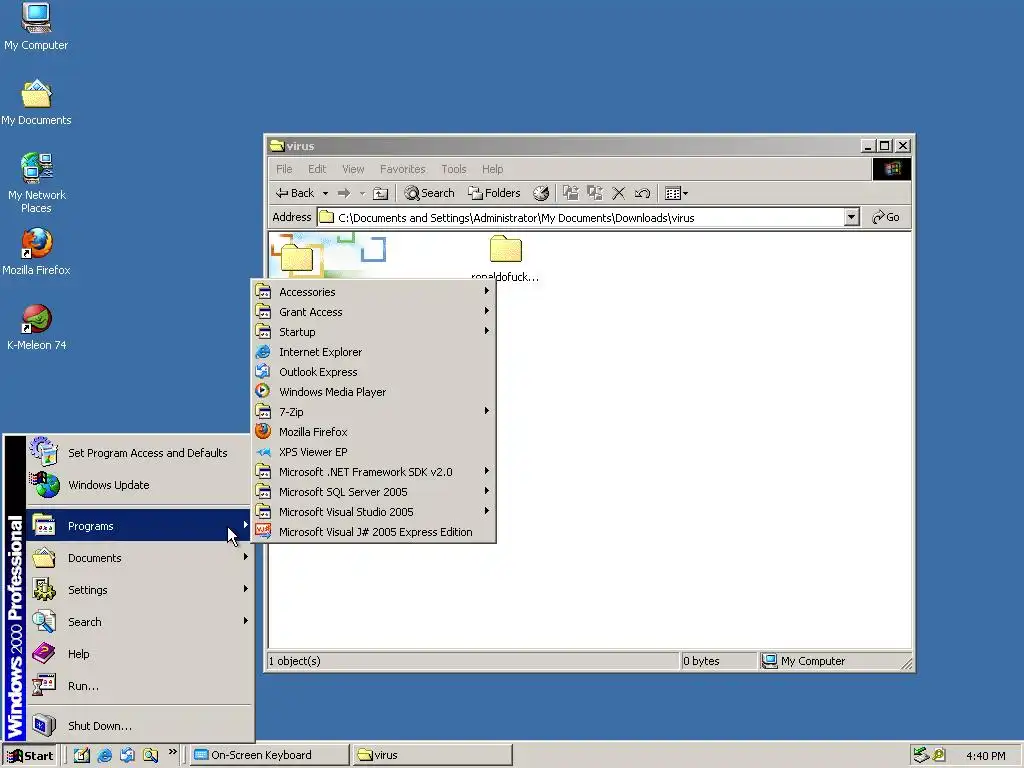Click the Undo toolbar icon
The height and width of the screenshot is (768, 1024).
coord(643,193)
